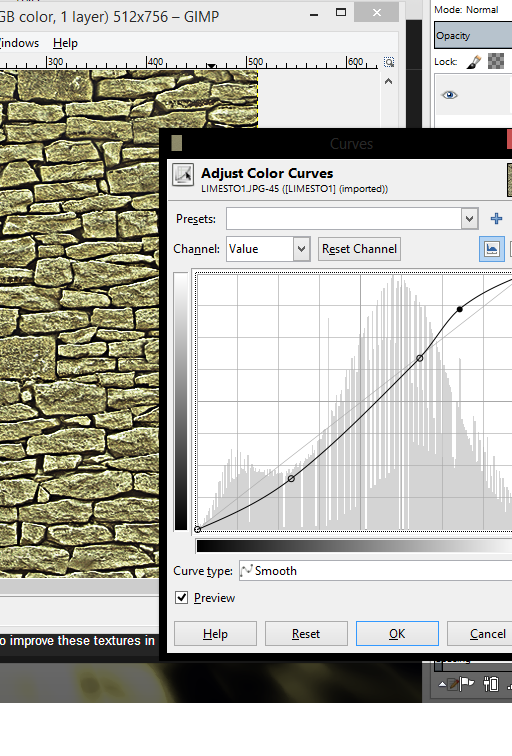This screenshot has height=756, width=512.
Task: Click the zoom-on-resize icon beside the ruler
Action: pyautogui.click(x=389, y=62)
